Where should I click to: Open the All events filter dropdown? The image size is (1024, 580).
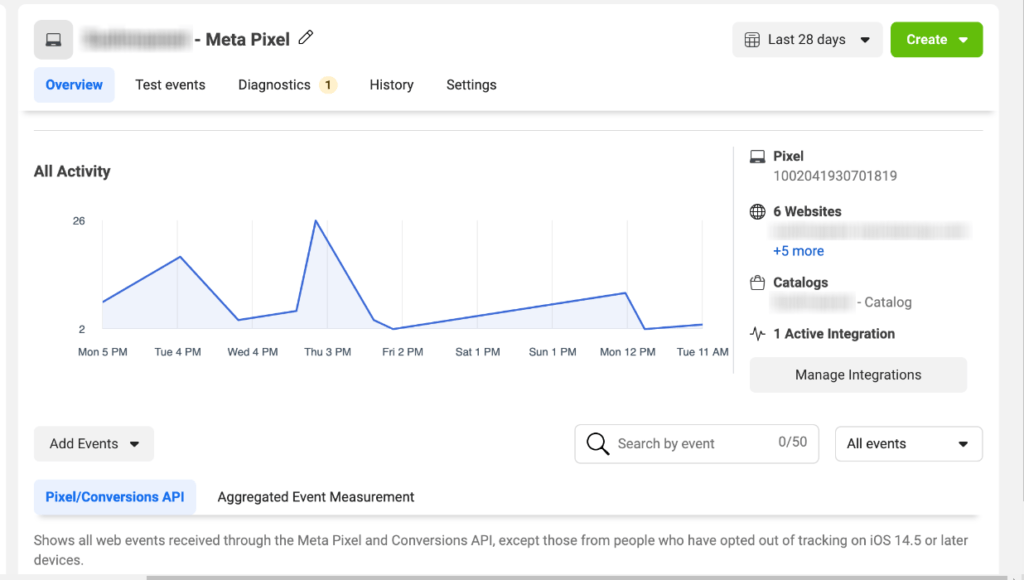908,444
